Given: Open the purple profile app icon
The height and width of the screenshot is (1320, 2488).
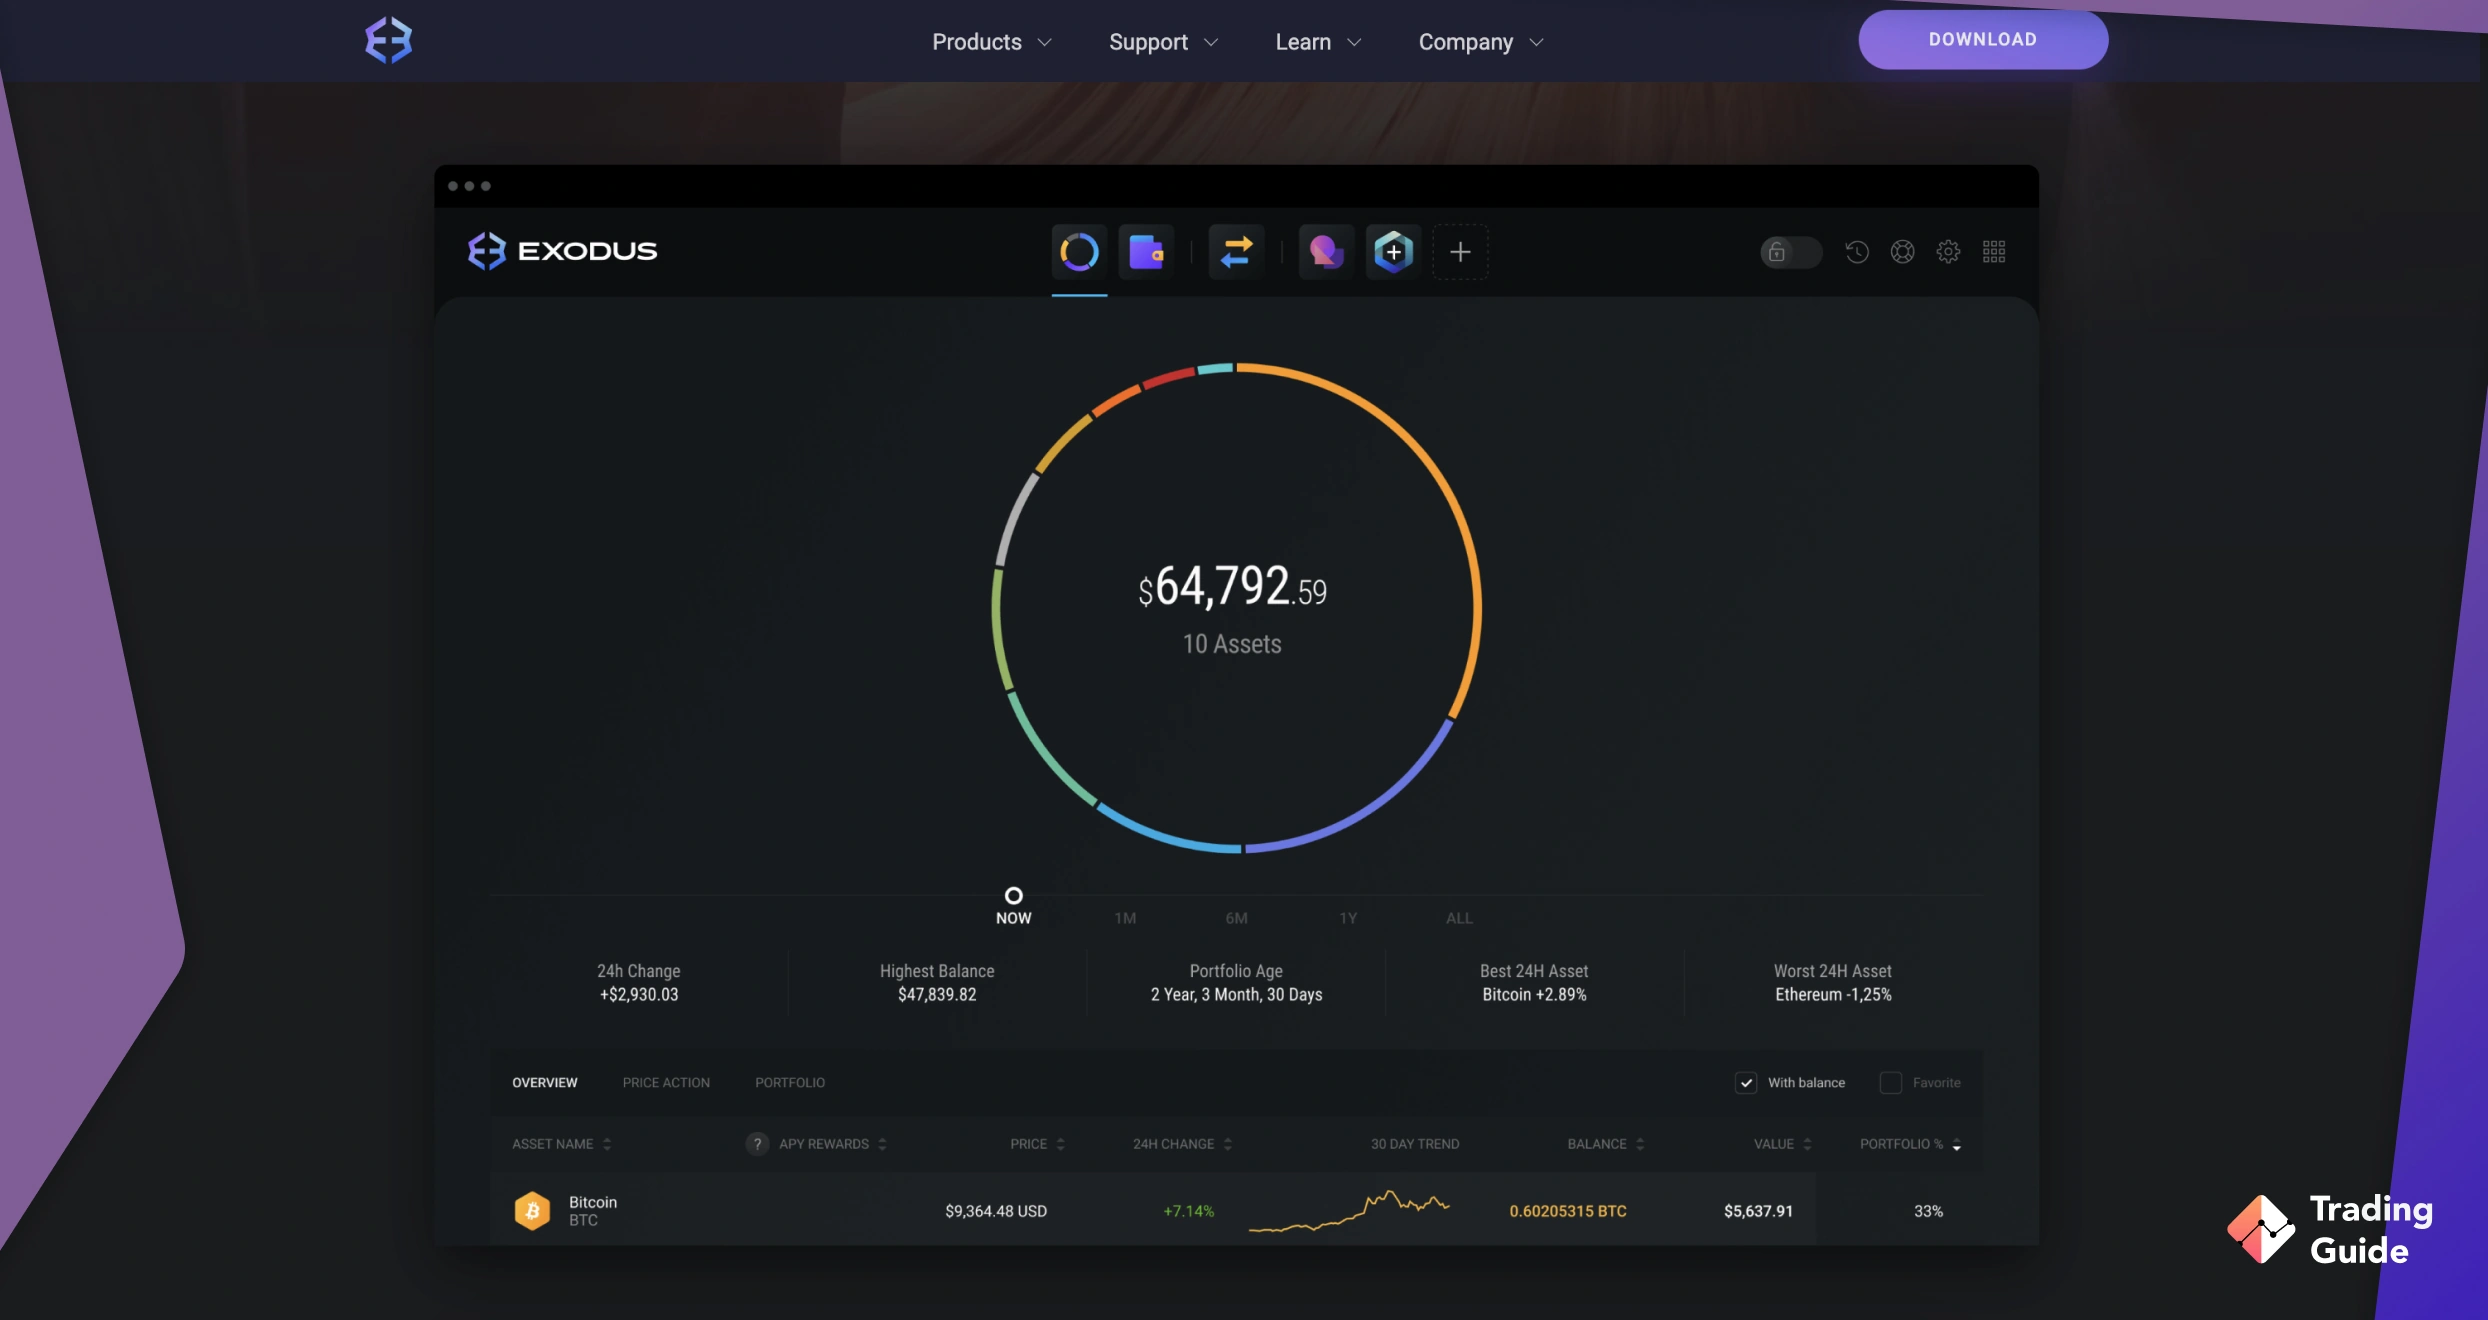Looking at the screenshot, I should [1326, 252].
